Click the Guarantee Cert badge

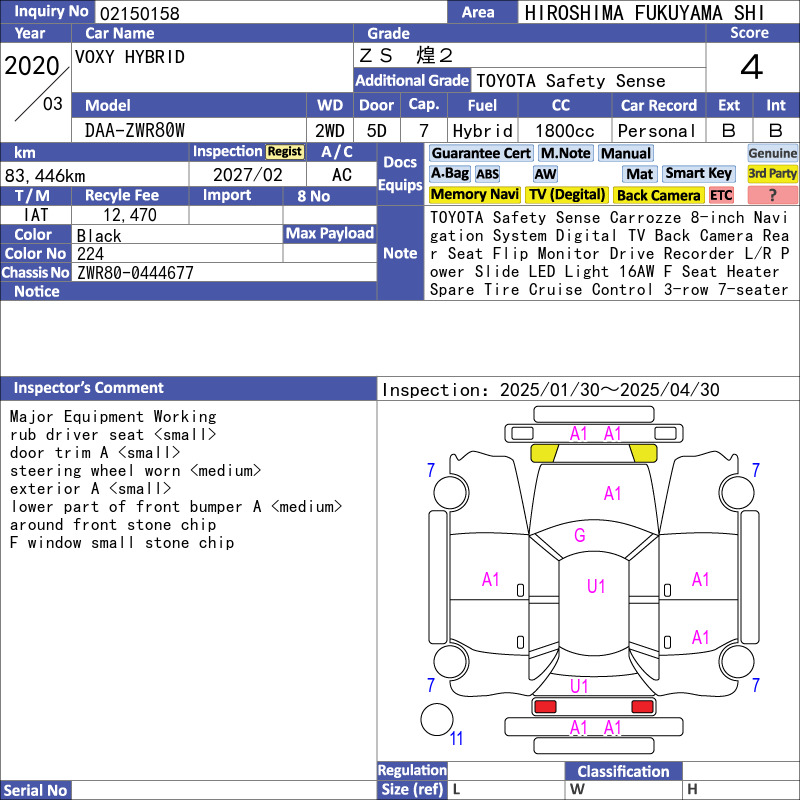[x=481, y=153]
